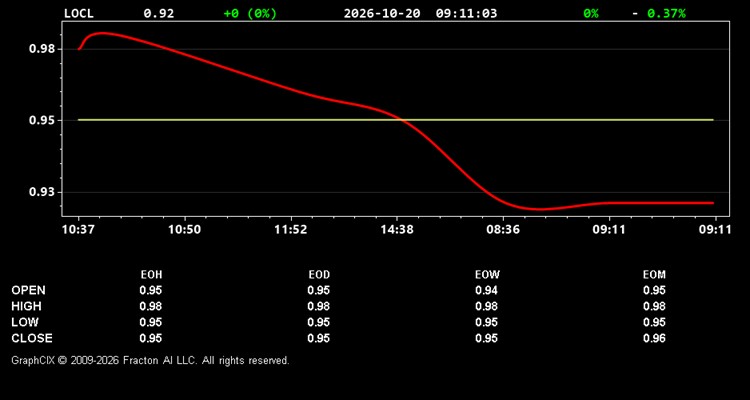This screenshot has height=400, width=750.
Task: Select the LOW row label
Action: [x=25, y=322]
